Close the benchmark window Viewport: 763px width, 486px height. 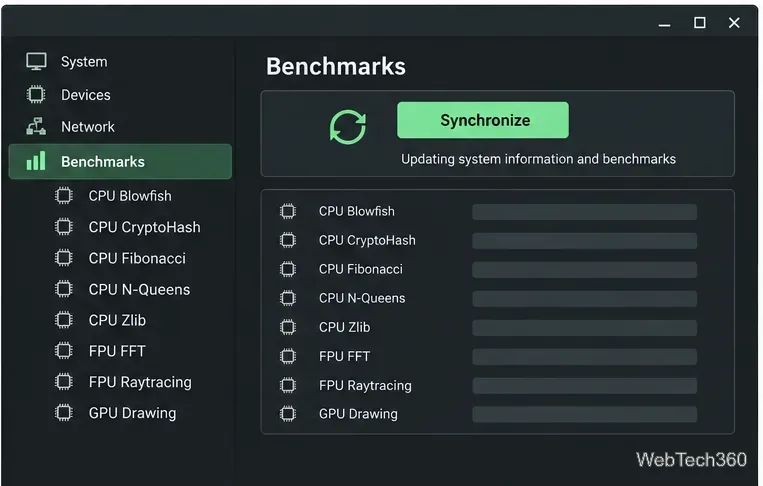(734, 23)
